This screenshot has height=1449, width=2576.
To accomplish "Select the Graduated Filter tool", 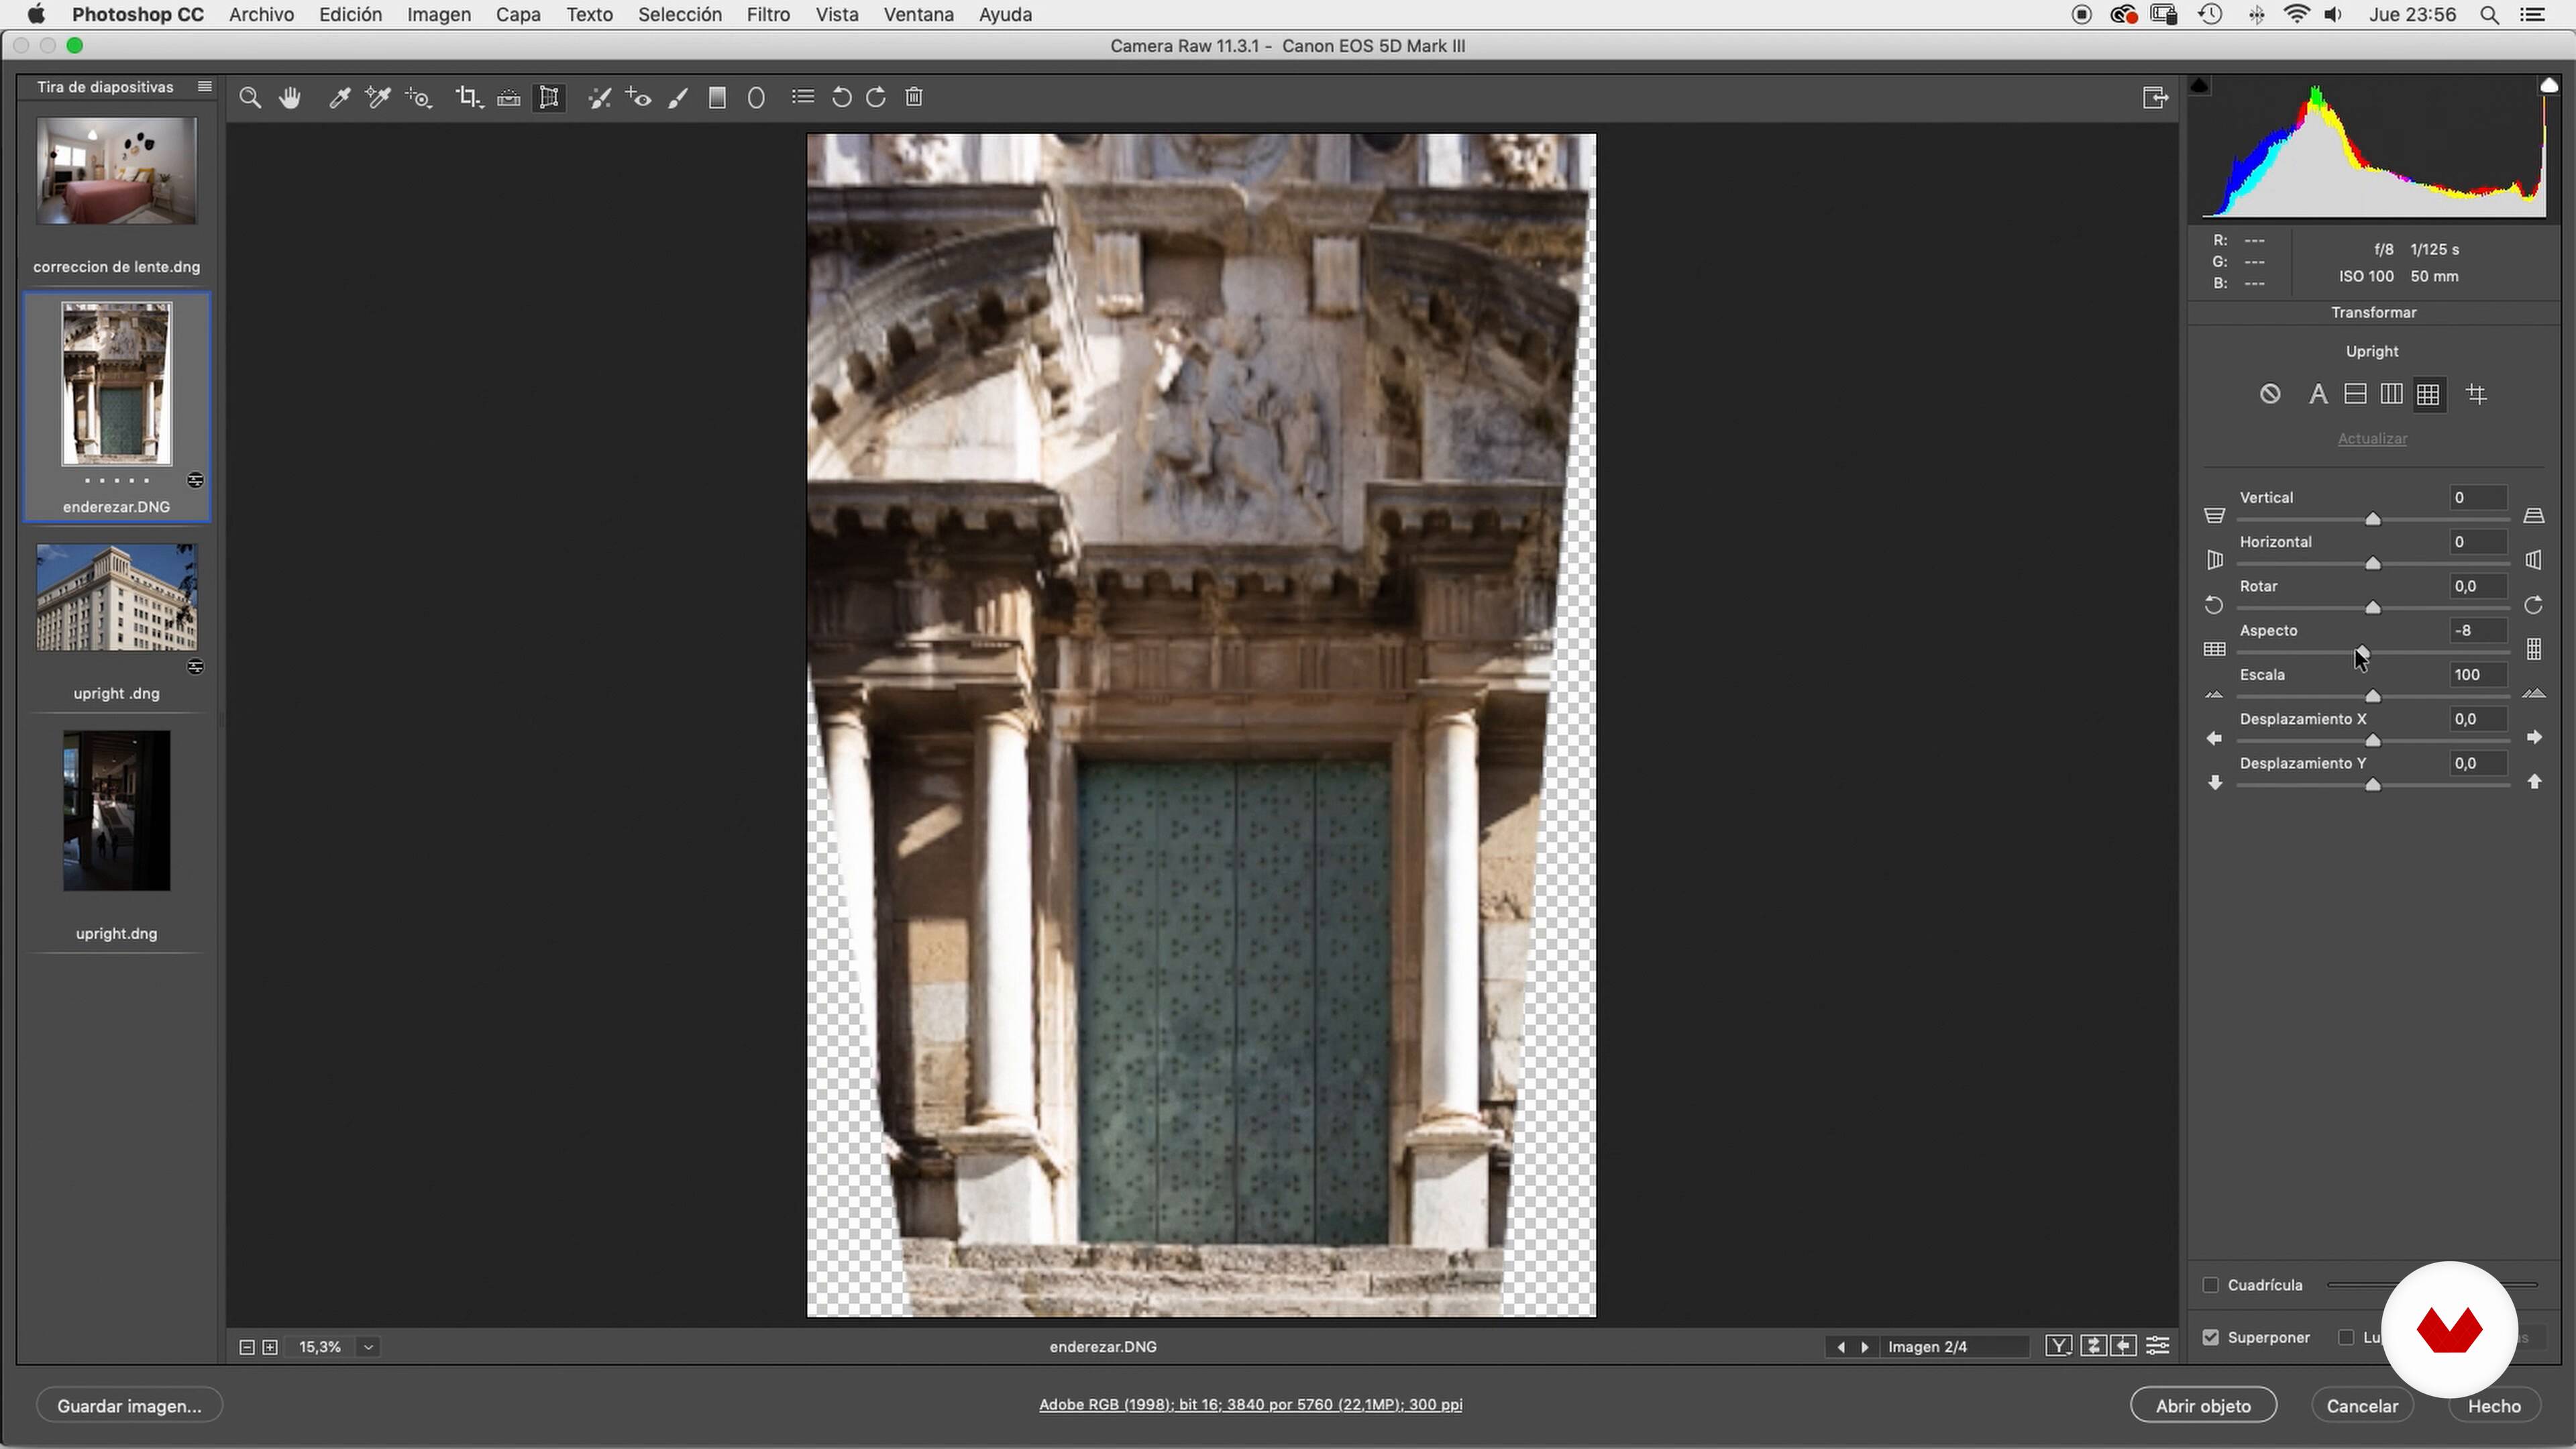I will coord(717,98).
